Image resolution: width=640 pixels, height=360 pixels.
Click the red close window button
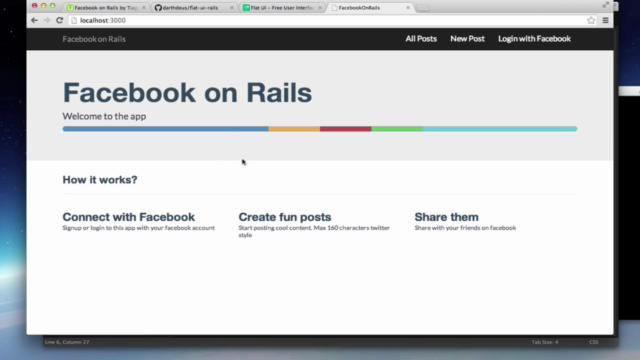35,6
